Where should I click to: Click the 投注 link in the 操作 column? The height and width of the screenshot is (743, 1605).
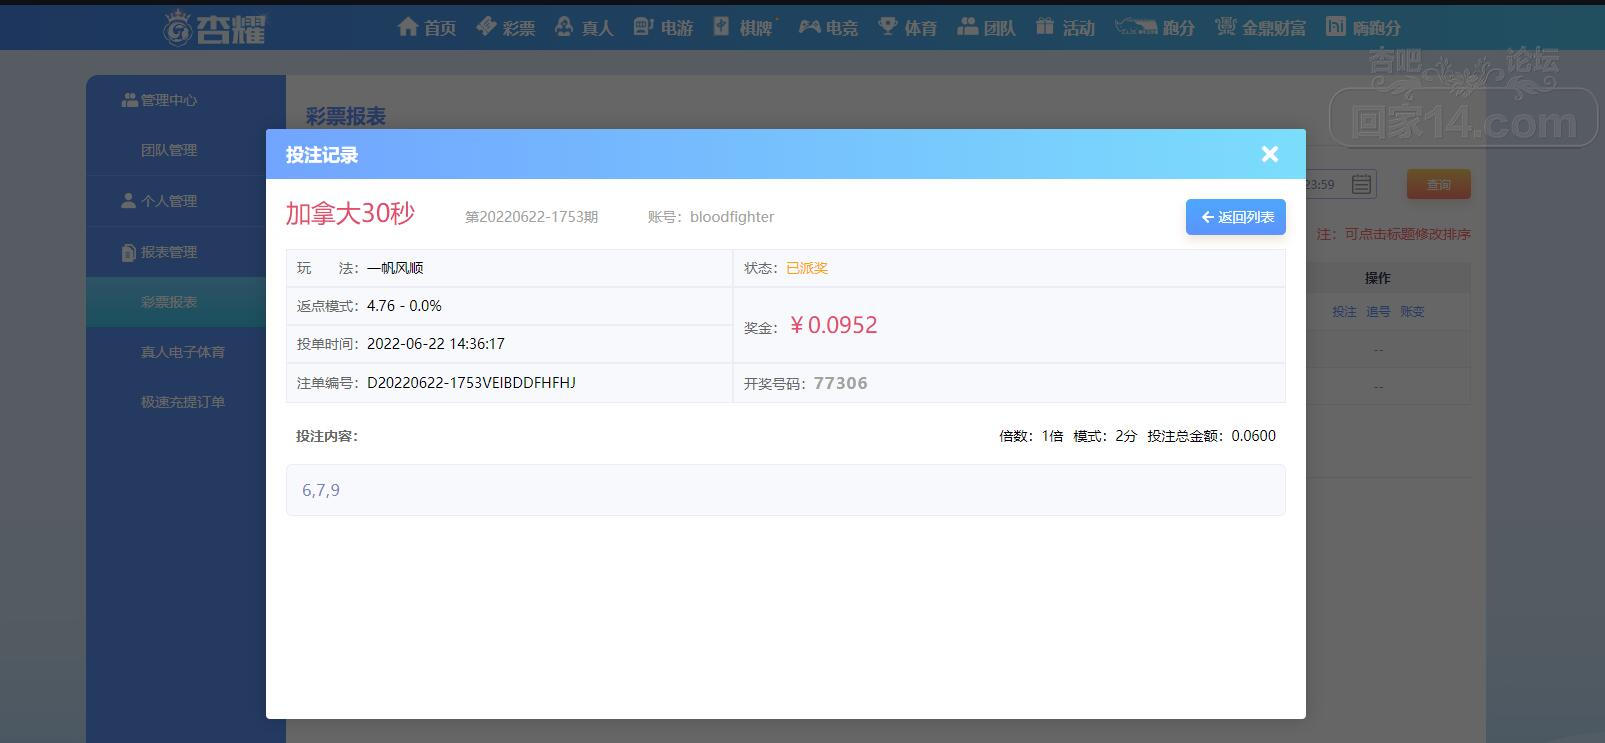1344,312
